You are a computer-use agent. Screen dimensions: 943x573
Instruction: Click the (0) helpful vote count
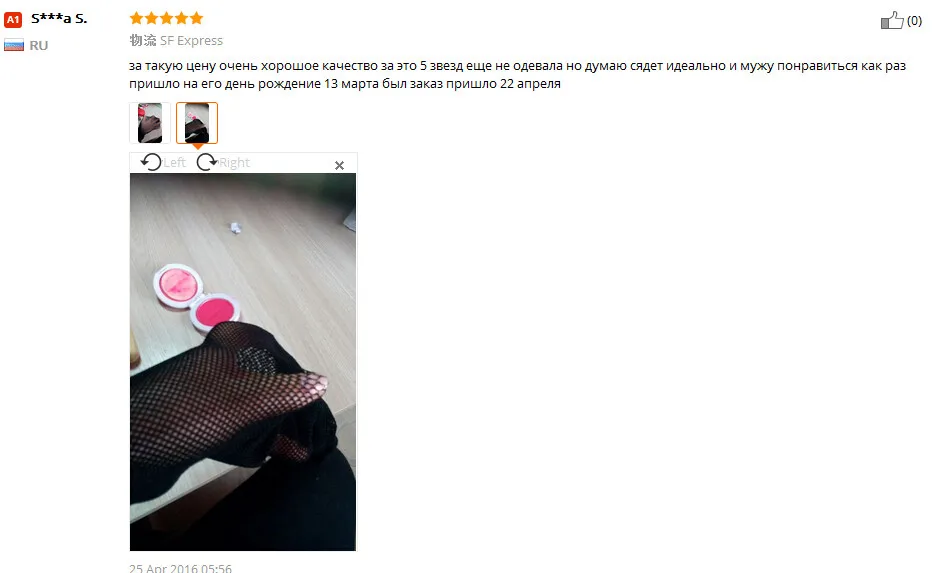(x=914, y=21)
